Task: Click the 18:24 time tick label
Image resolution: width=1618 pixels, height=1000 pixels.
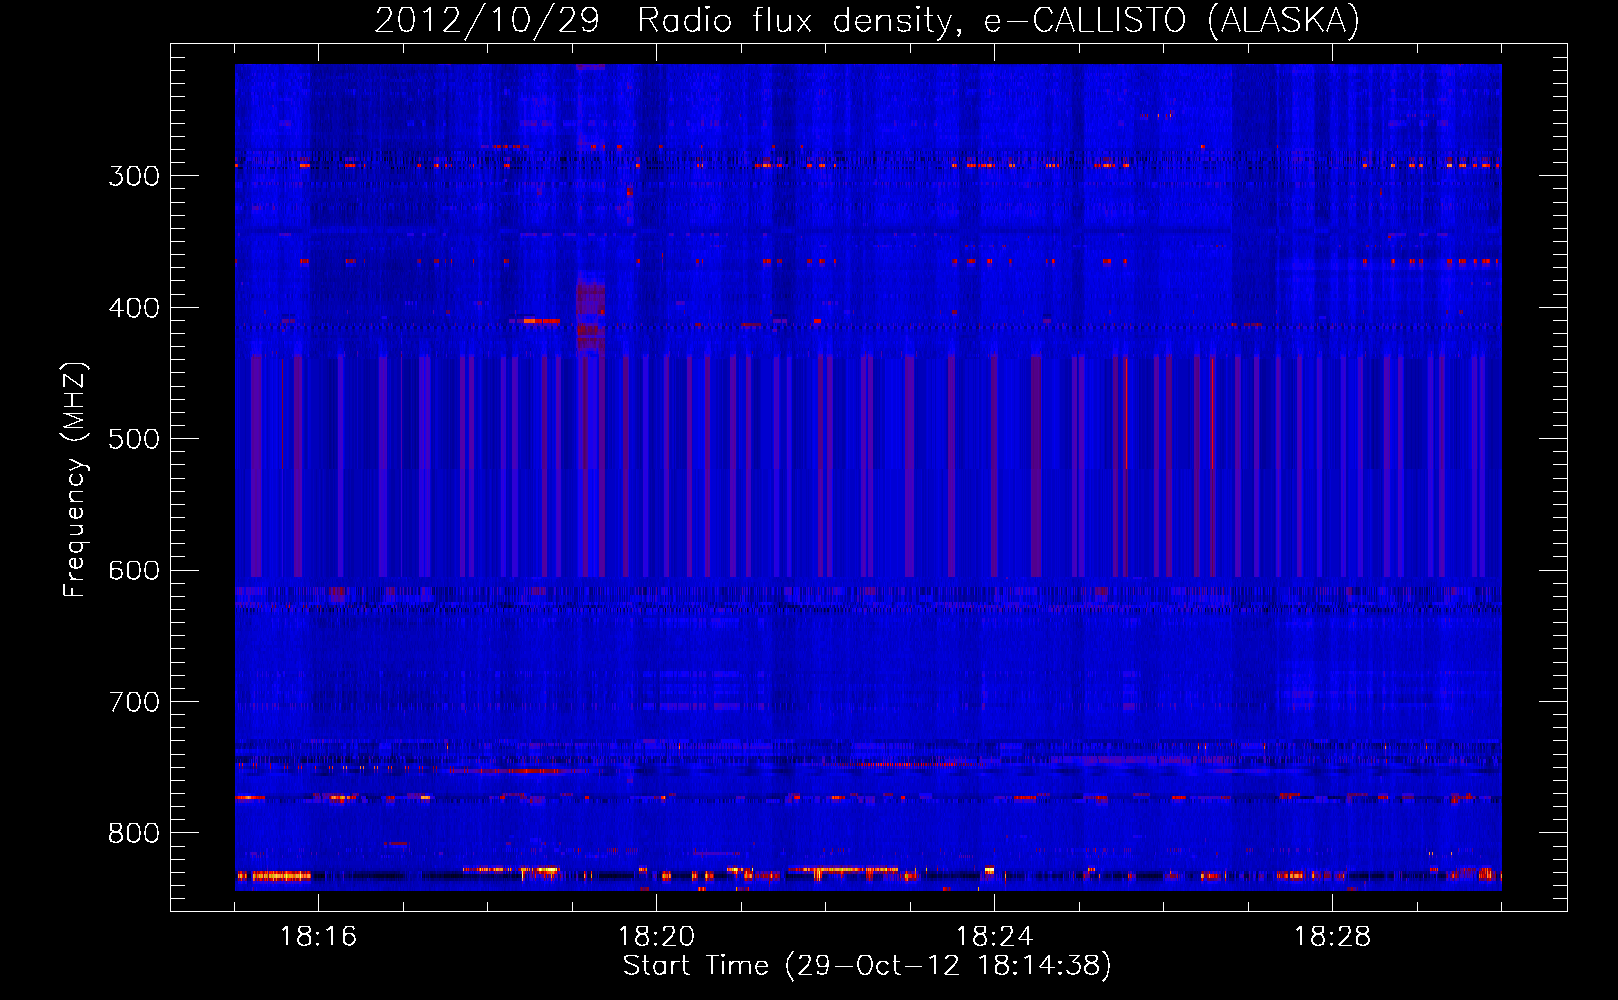Action: (994, 937)
